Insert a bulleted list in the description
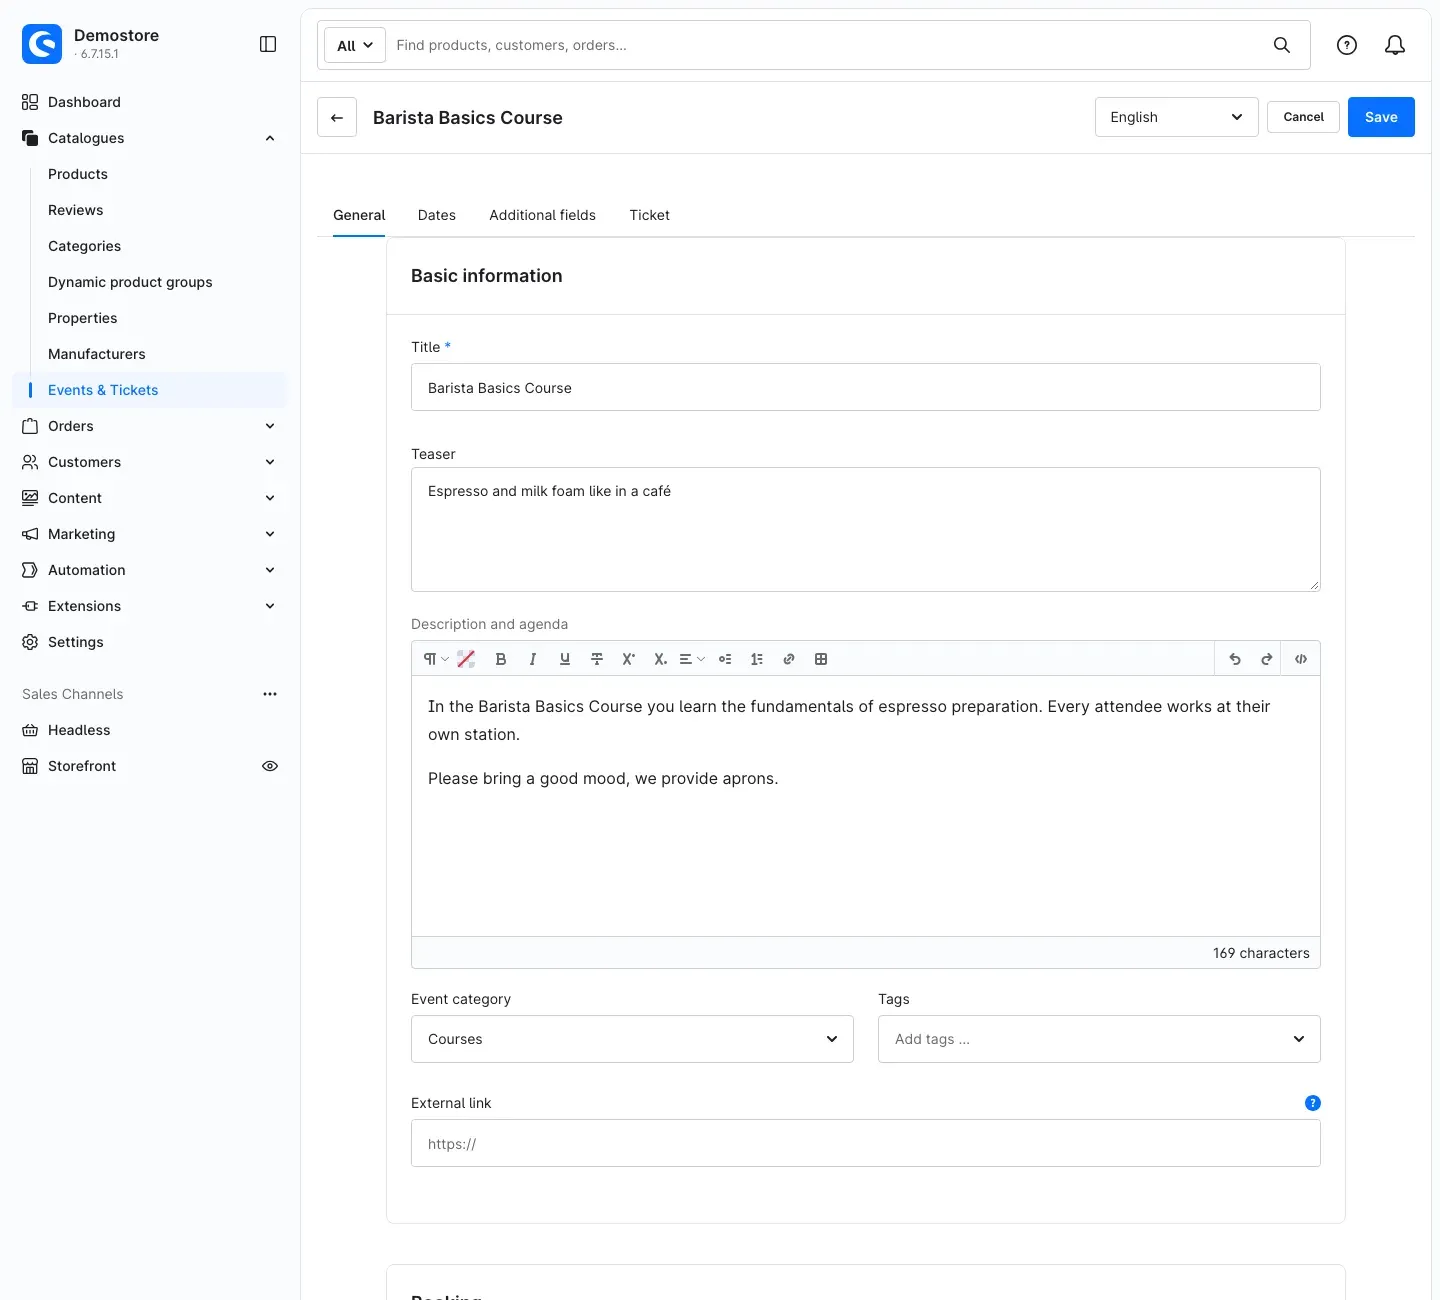1440x1300 pixels. tap(725, 659)
